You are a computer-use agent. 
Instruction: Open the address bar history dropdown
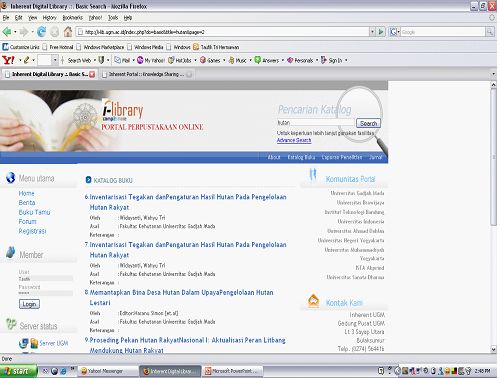[372, 32]
